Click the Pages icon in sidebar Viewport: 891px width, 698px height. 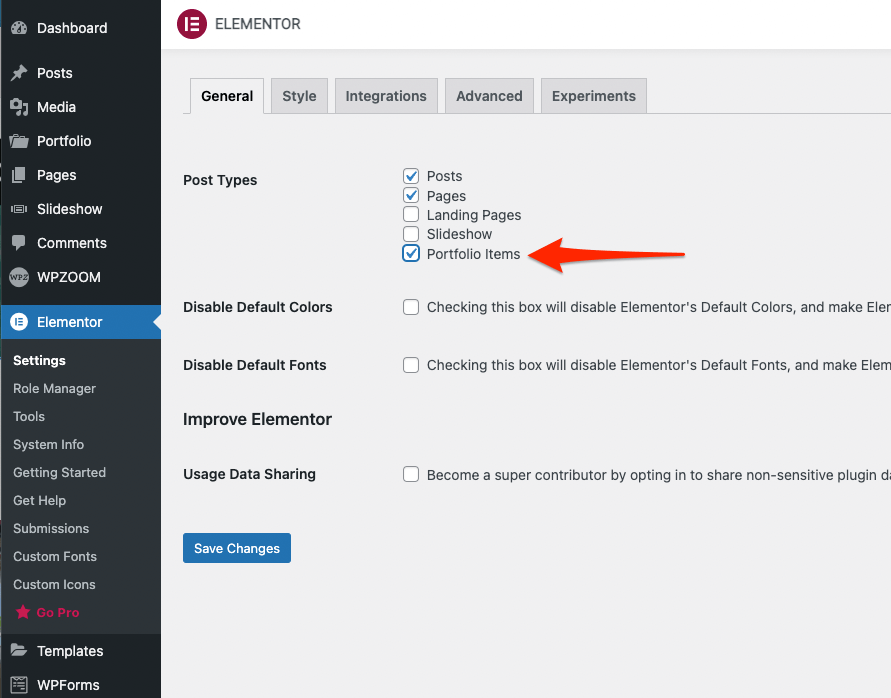(19, 175)
